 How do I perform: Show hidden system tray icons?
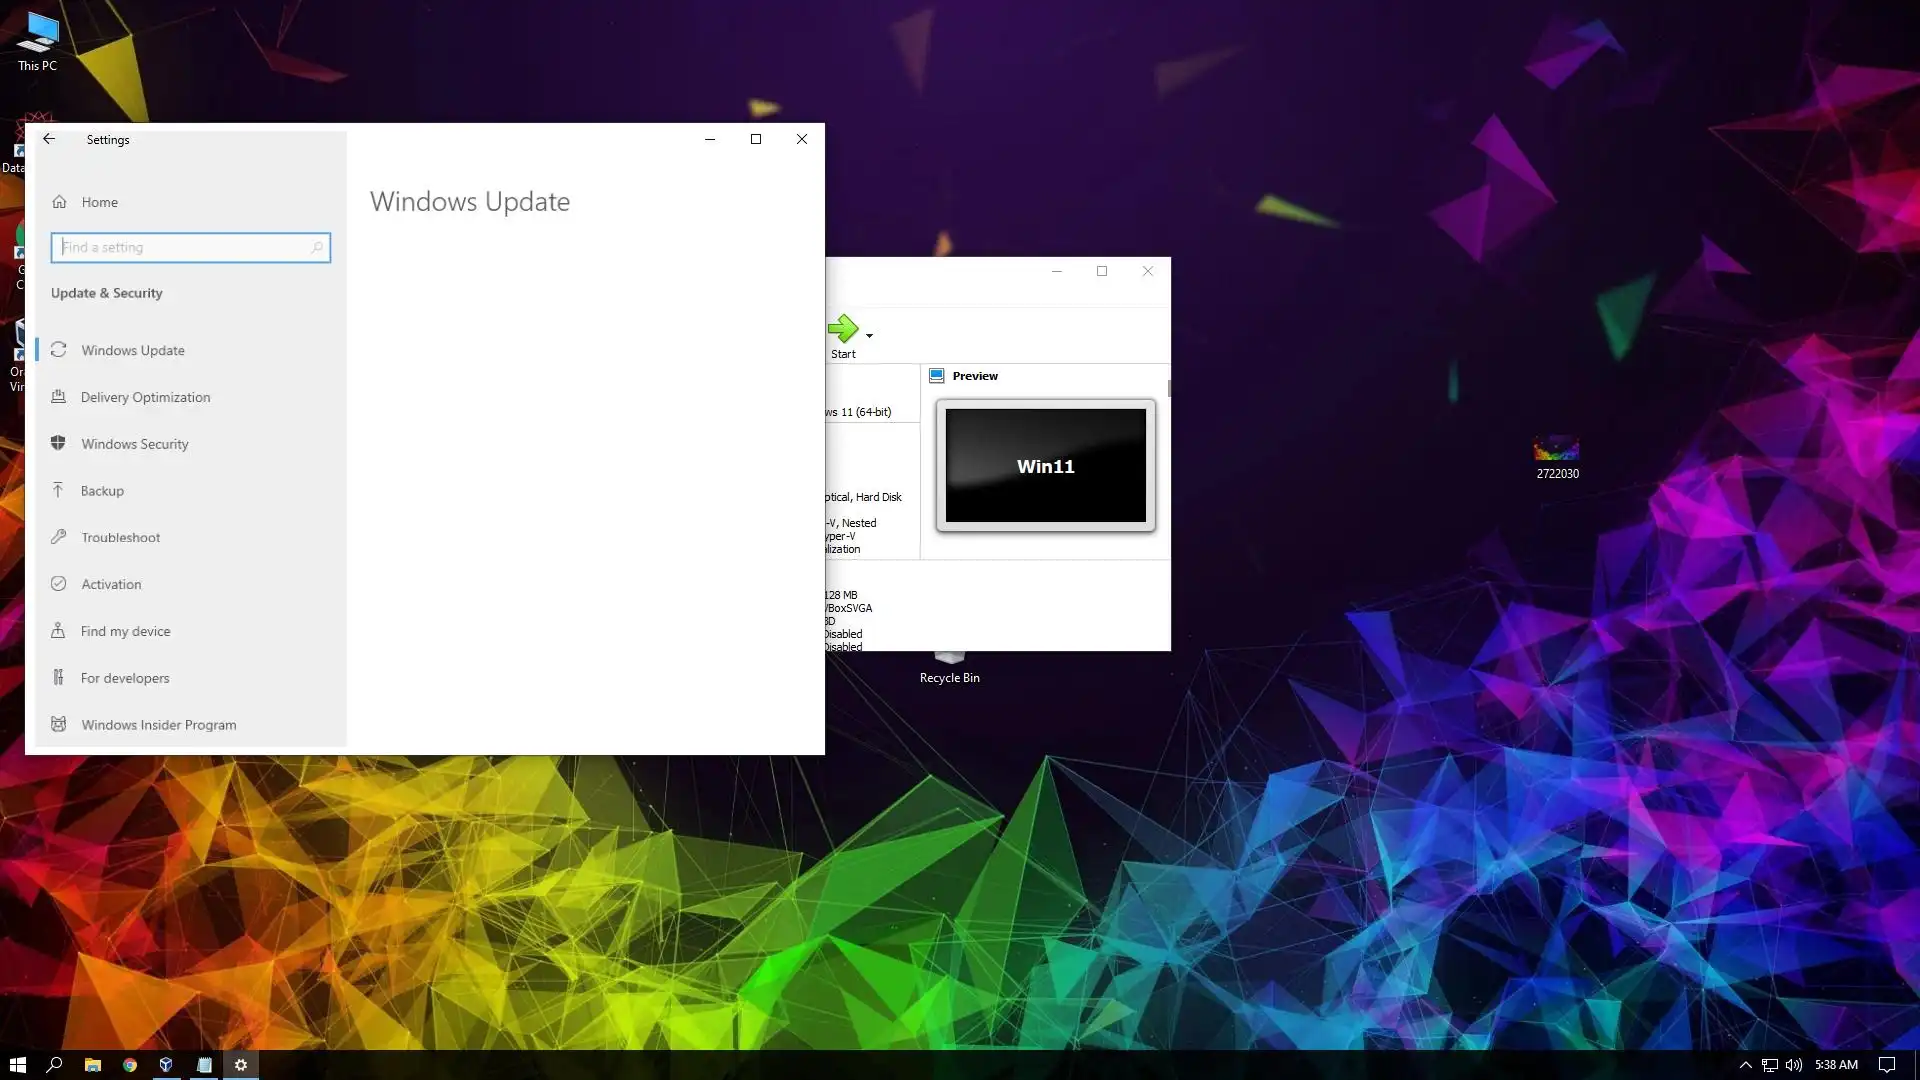(1745, 1065)
